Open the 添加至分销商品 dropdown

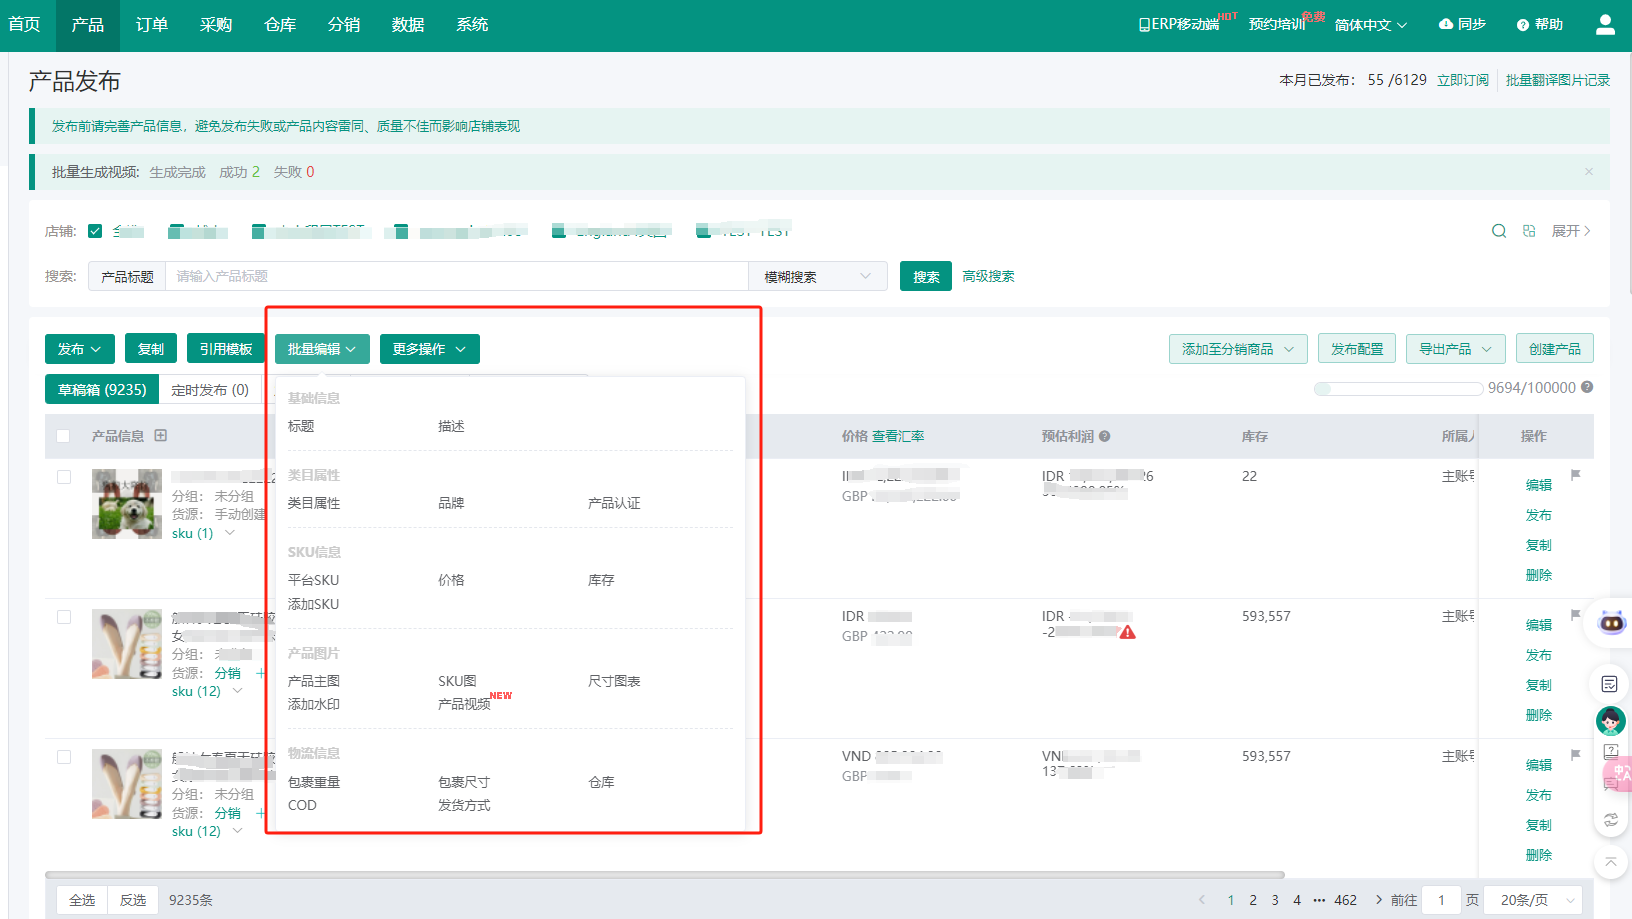(1238, 349)
